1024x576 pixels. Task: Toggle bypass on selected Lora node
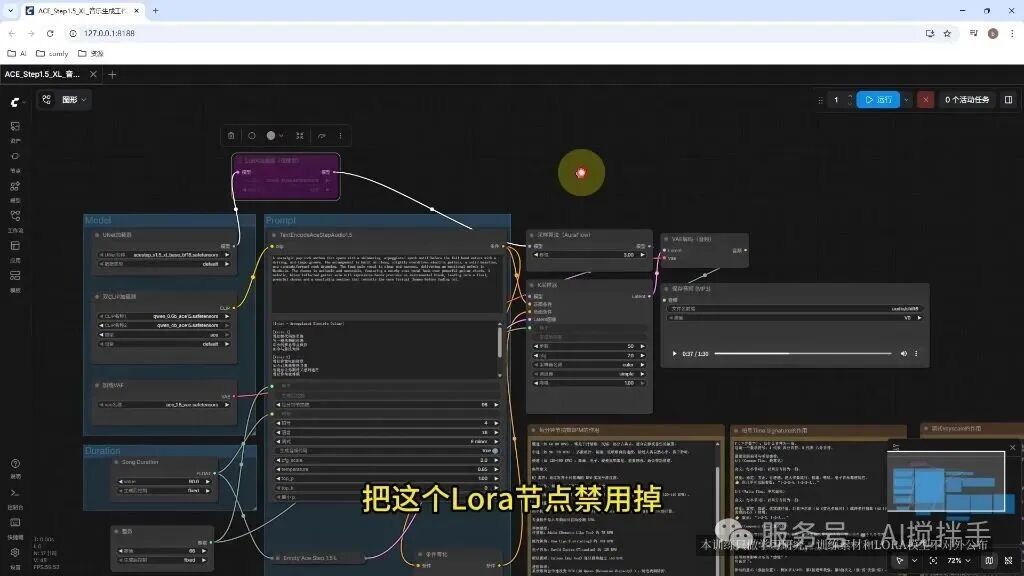[321, 136]
